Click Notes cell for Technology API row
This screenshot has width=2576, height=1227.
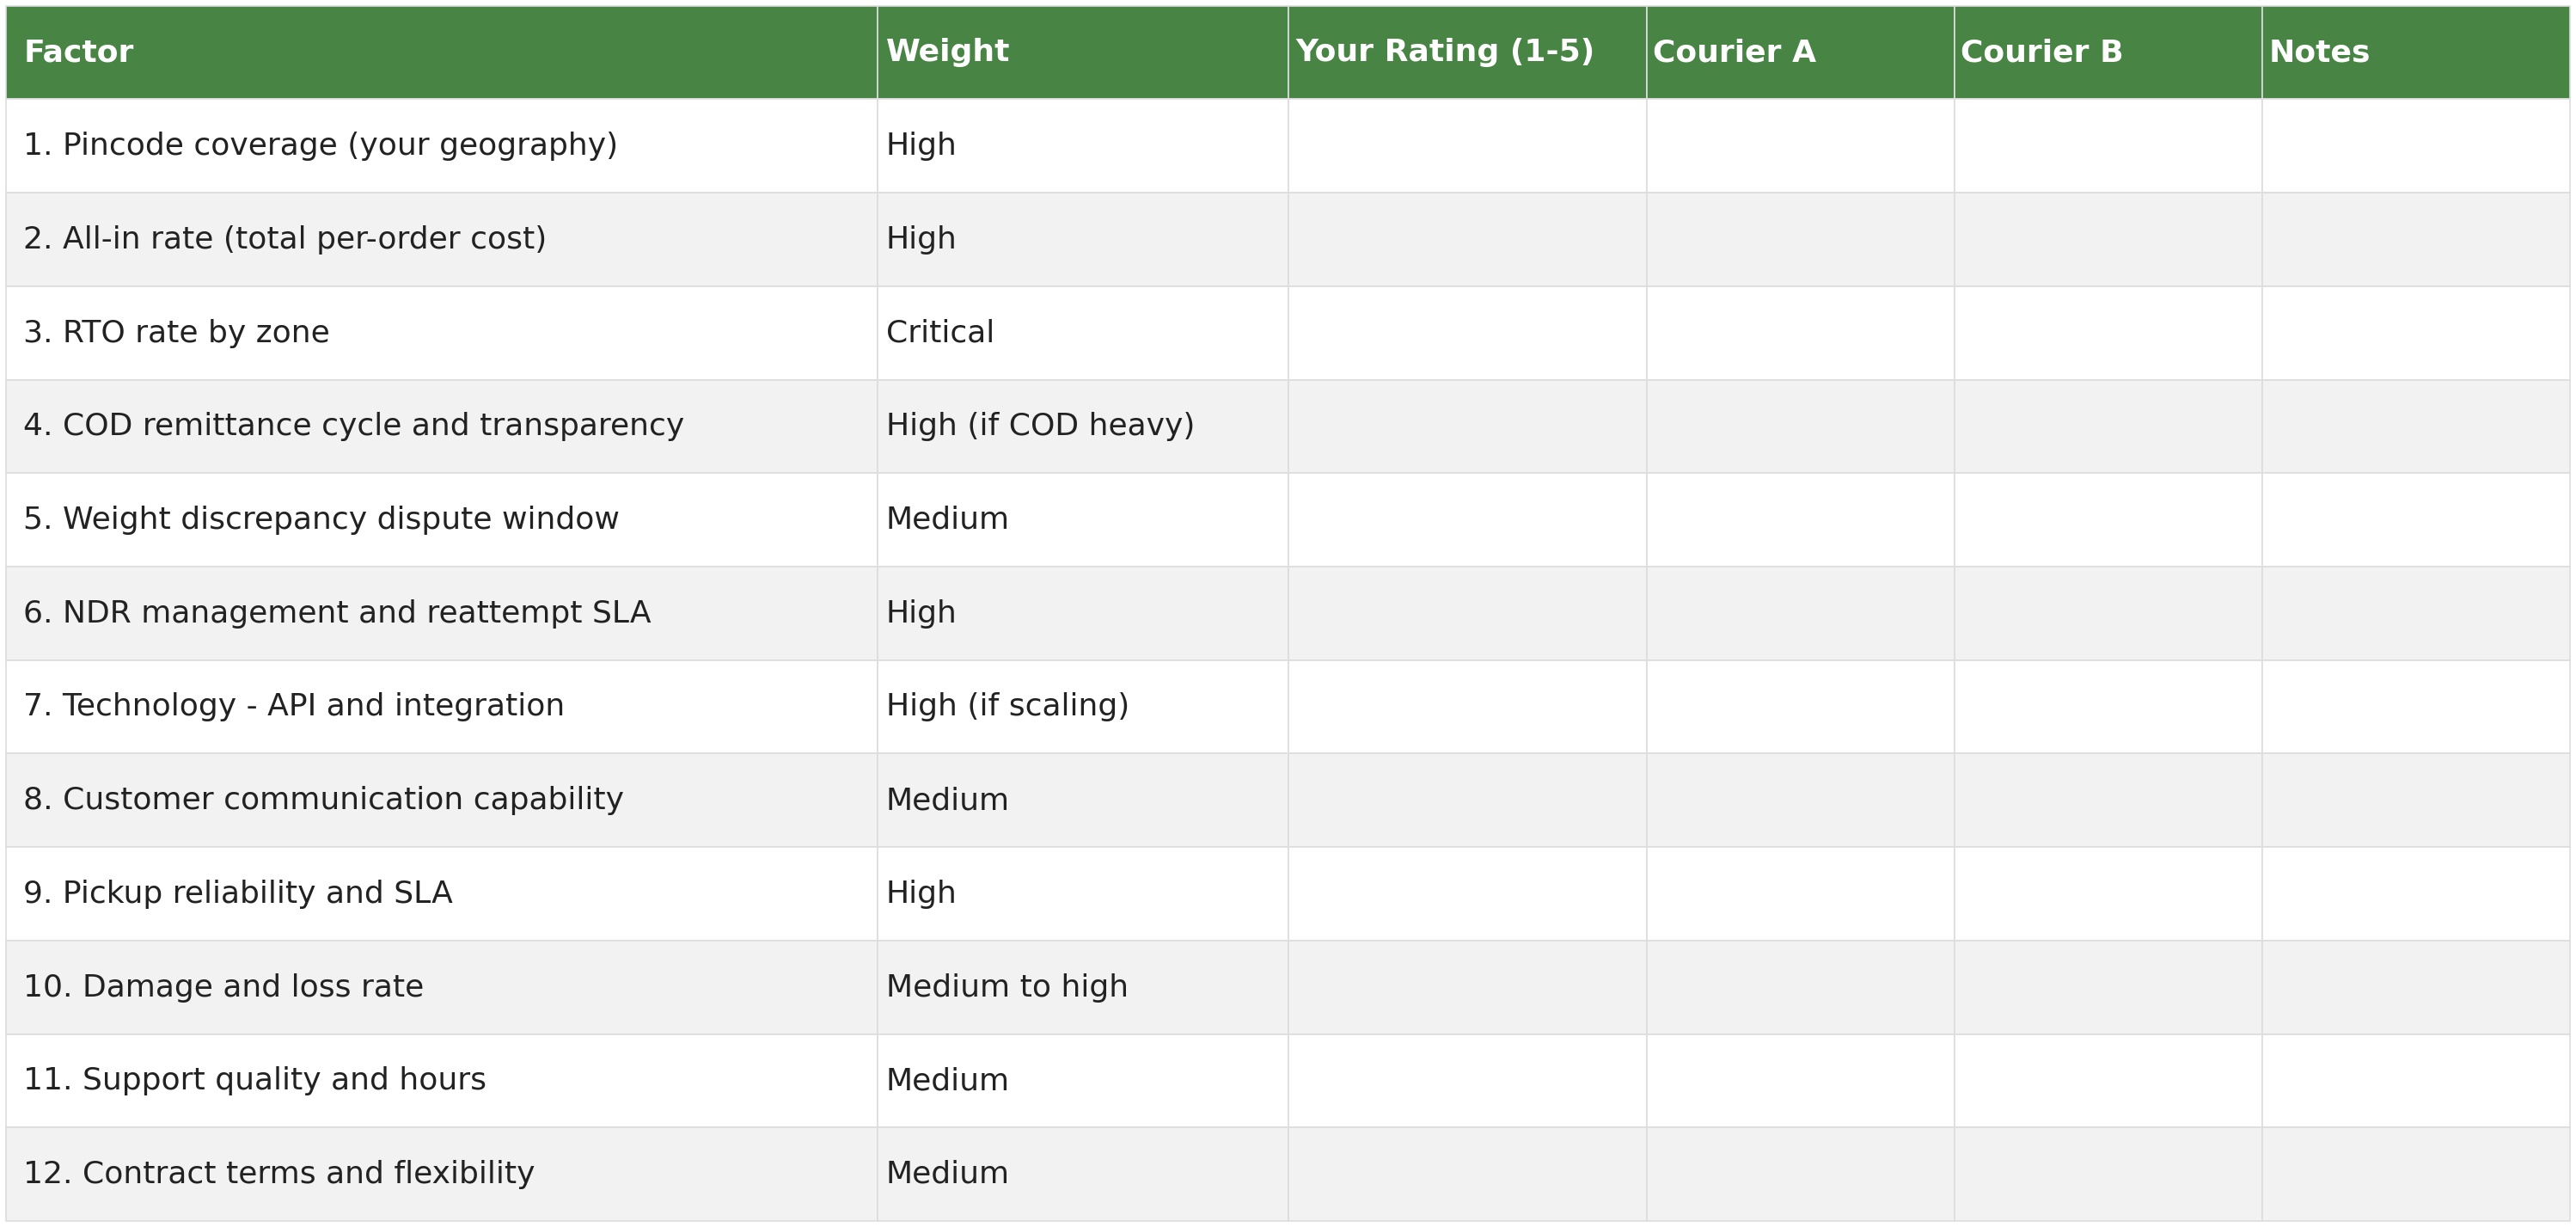[x=2416, y=707]
